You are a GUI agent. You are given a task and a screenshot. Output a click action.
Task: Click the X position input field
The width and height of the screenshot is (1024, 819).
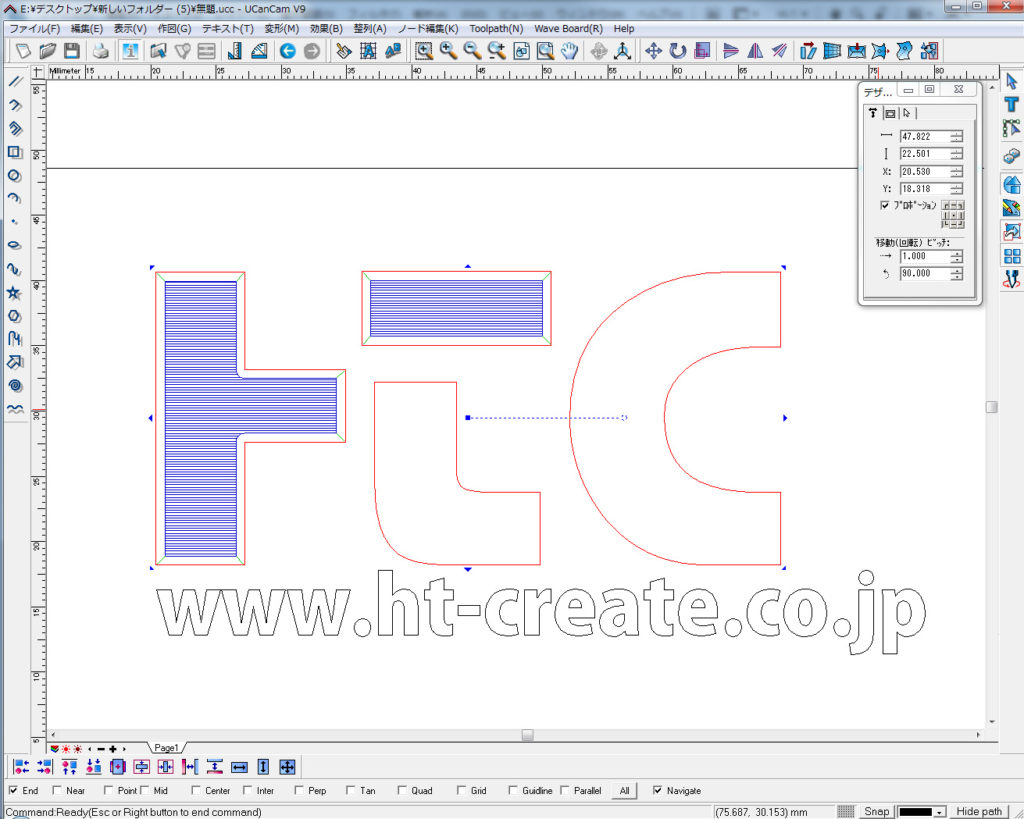(x=924, y=171)
